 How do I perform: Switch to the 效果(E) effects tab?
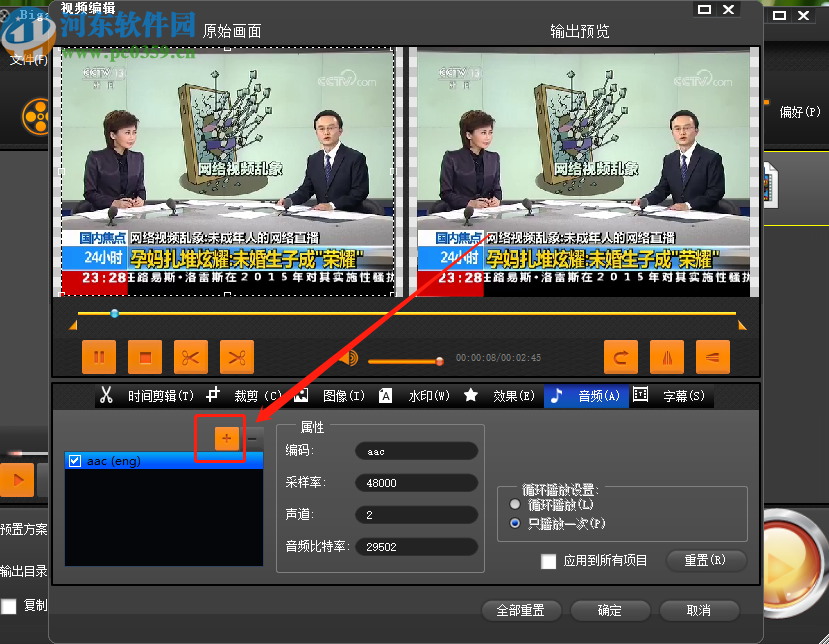pos(514,396)
